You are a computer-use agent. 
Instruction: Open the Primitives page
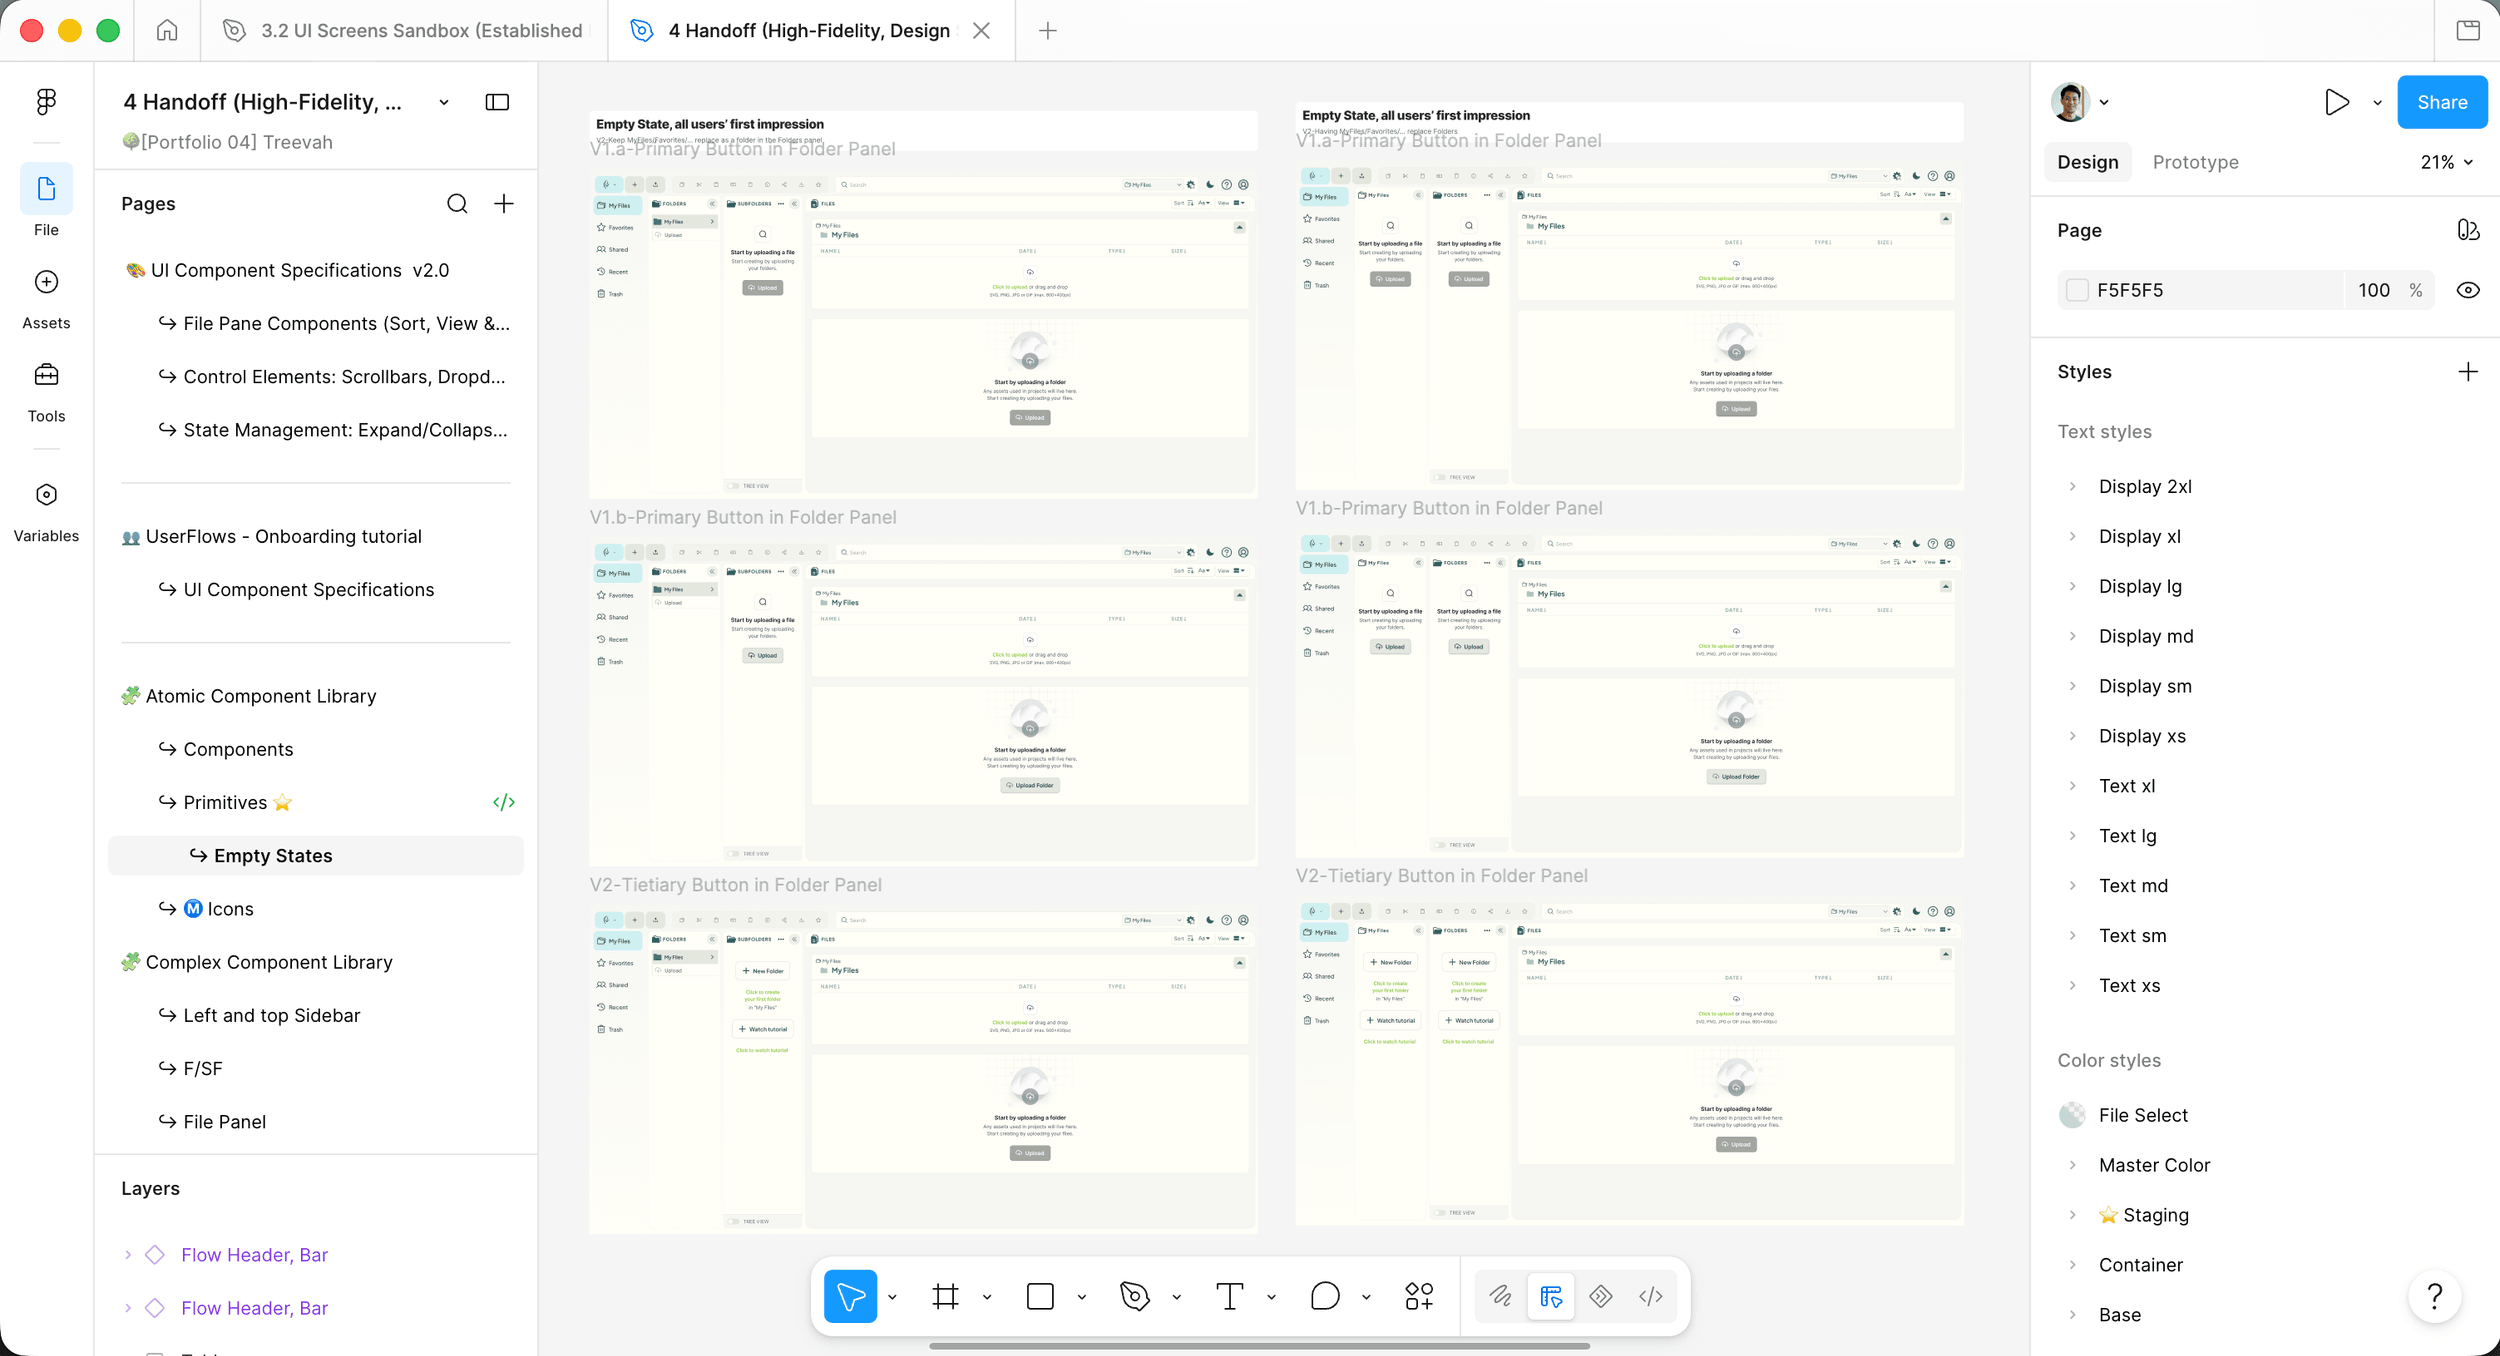(x=225, y=803)
